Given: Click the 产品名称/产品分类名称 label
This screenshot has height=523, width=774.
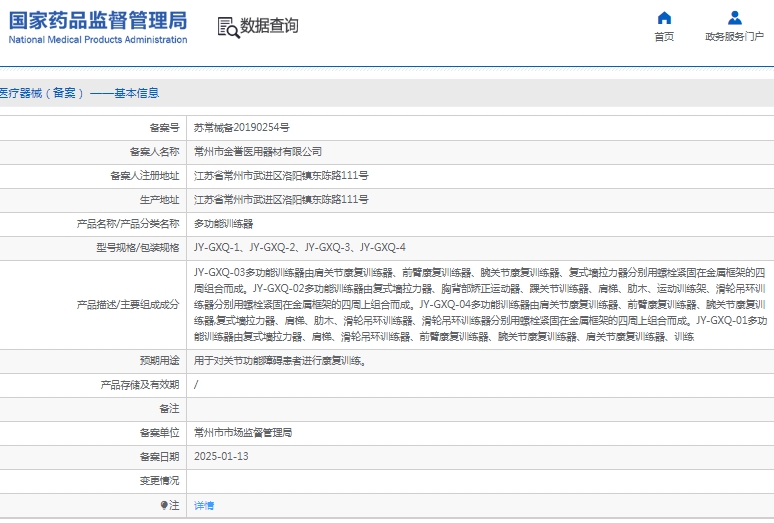Looking at the screenshot, I should [128, 224].
